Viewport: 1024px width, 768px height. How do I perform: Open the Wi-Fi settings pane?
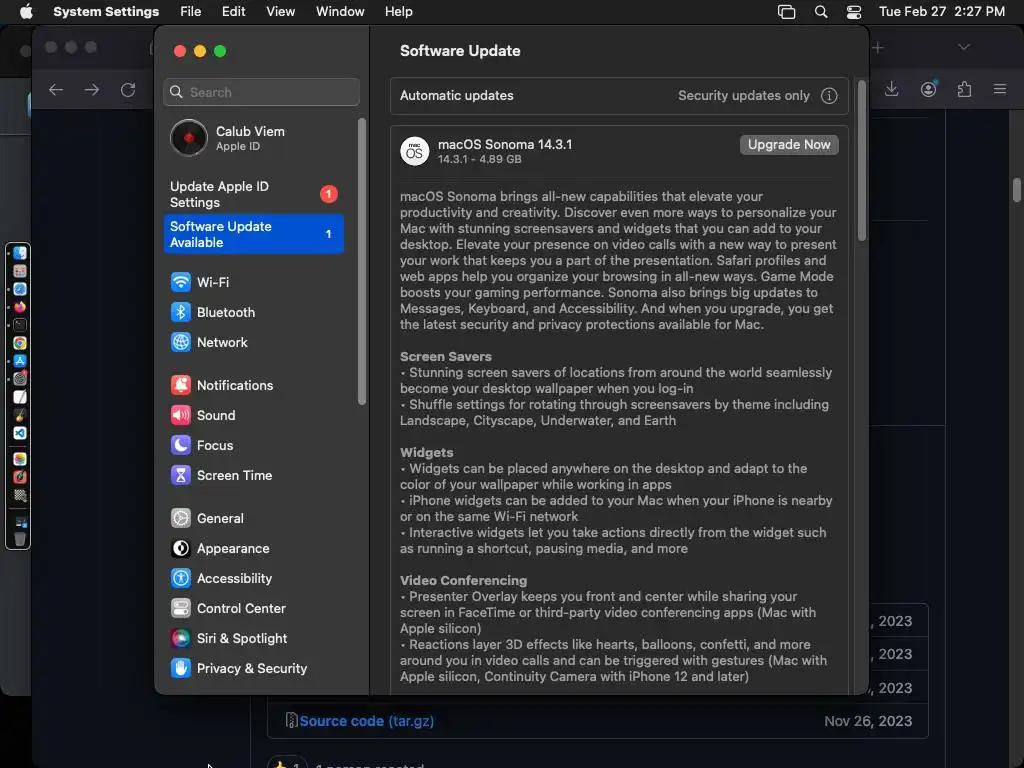point(200,282)
